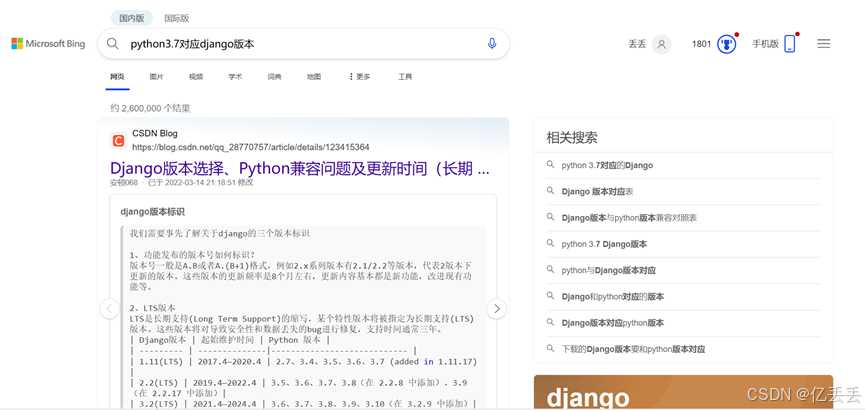Click search icon beside 'python 3.7对应的Django'

550,164
